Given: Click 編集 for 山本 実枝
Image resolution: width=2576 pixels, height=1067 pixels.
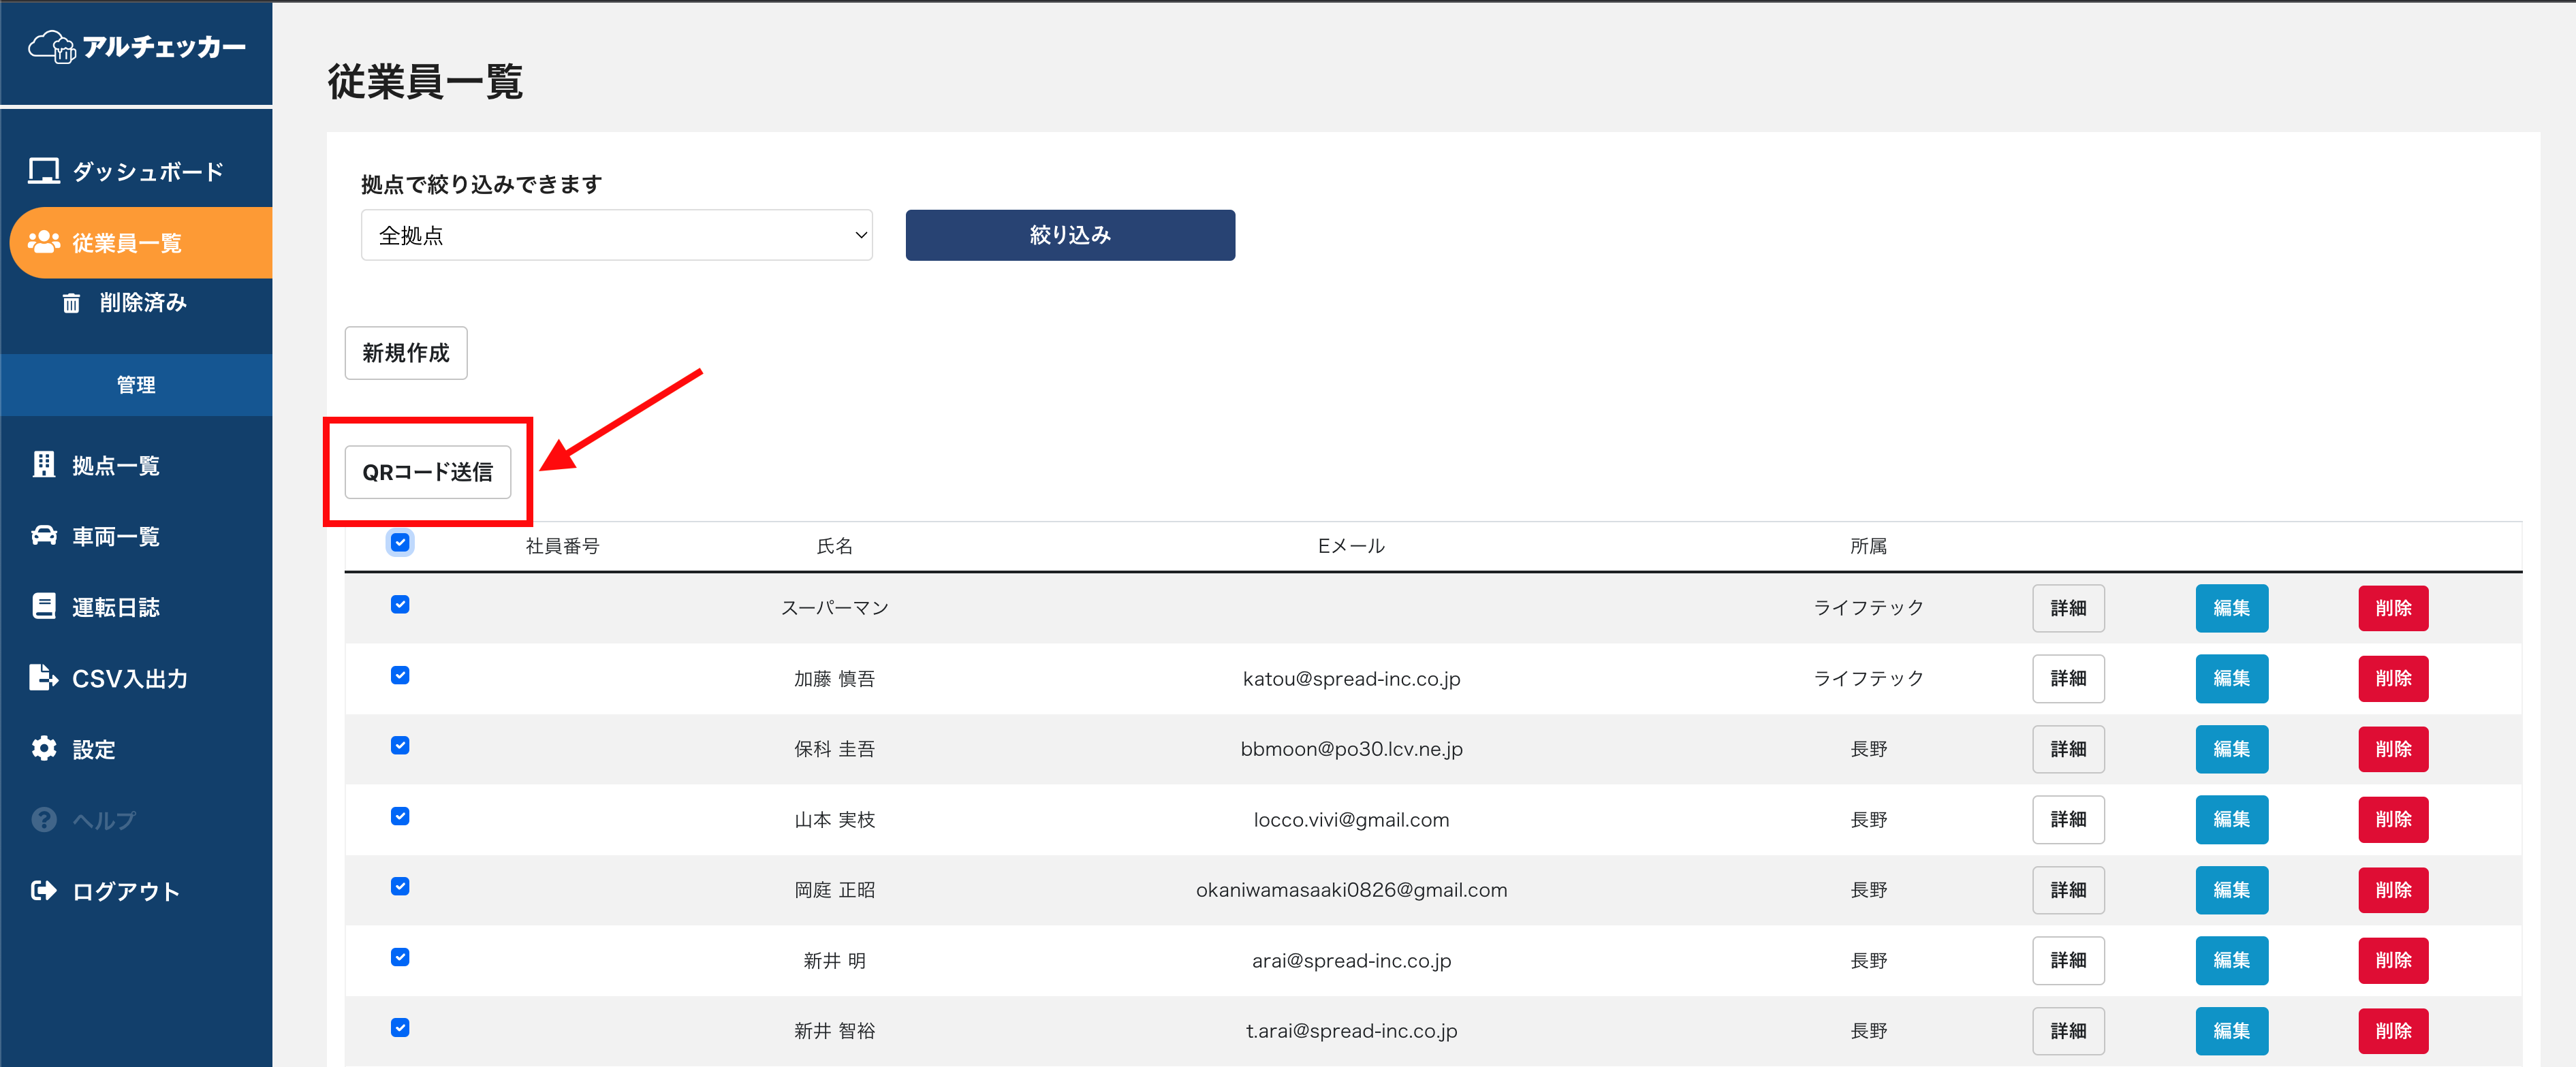Looking at the screenshot, I should [x=2231, y=819].
